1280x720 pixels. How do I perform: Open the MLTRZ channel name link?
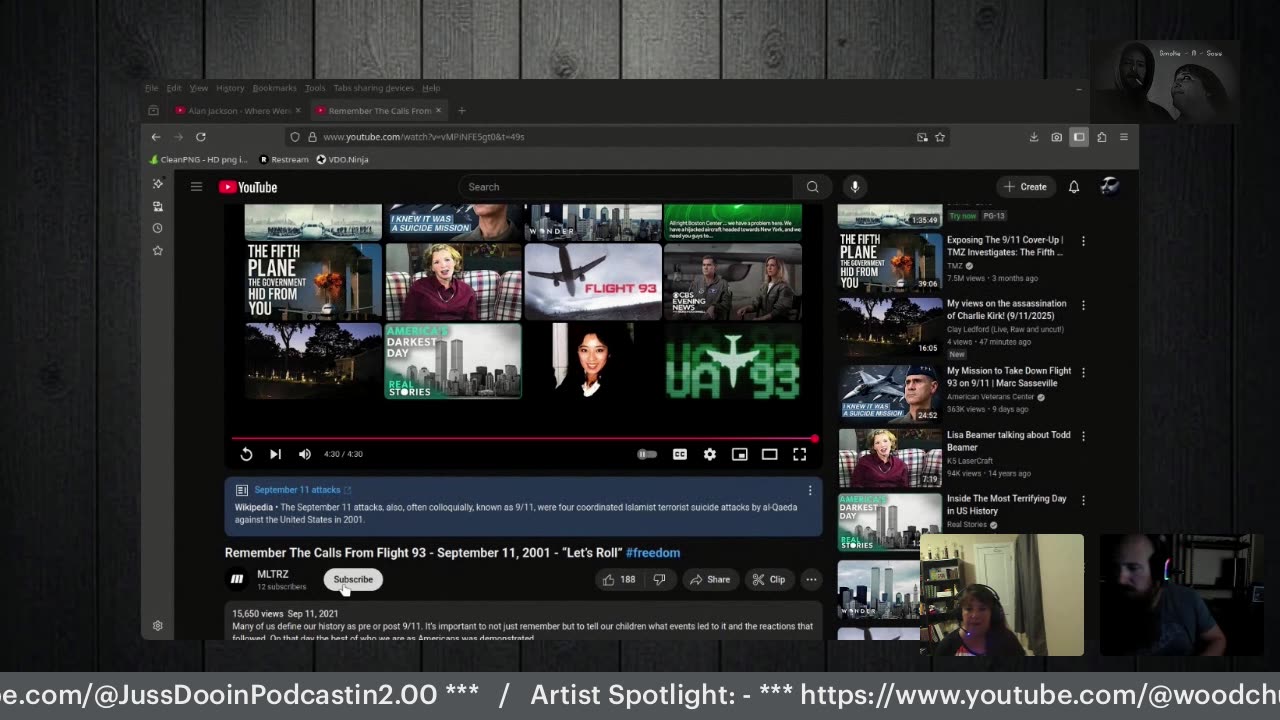pyautogui.click(x=273, y=575)
